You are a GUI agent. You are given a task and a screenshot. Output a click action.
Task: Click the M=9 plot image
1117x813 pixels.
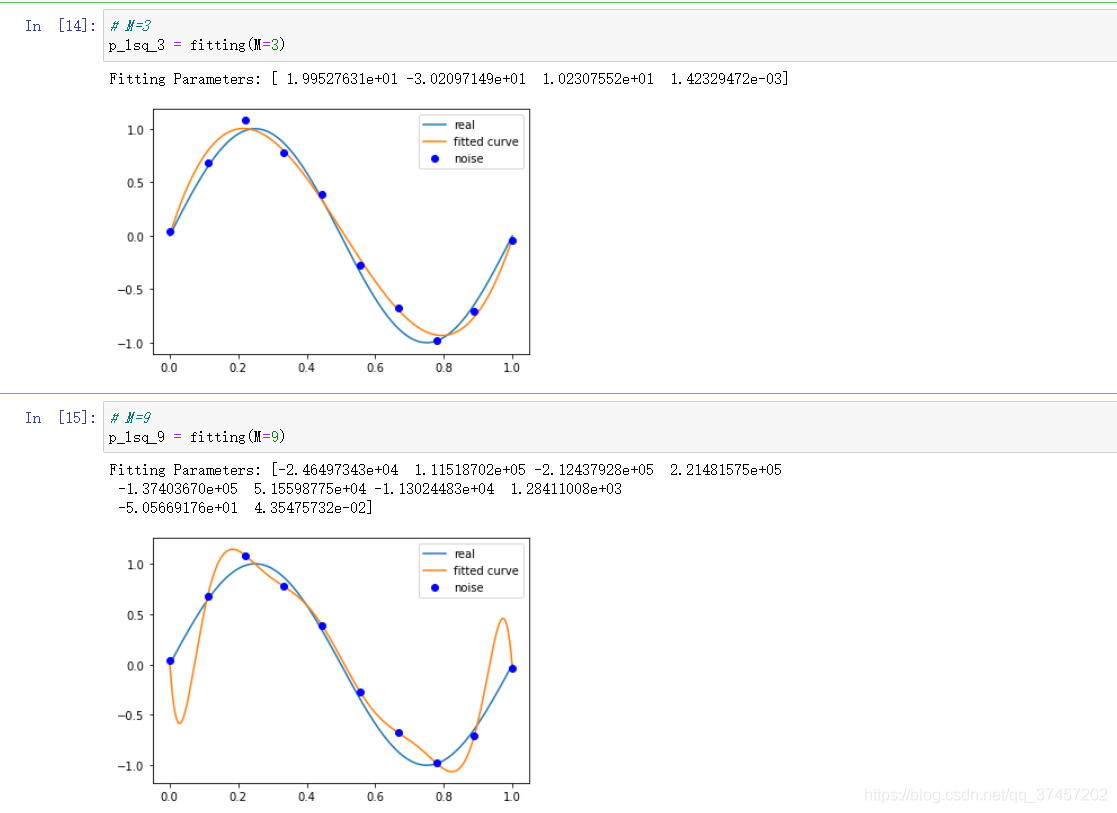pos(324,670)
